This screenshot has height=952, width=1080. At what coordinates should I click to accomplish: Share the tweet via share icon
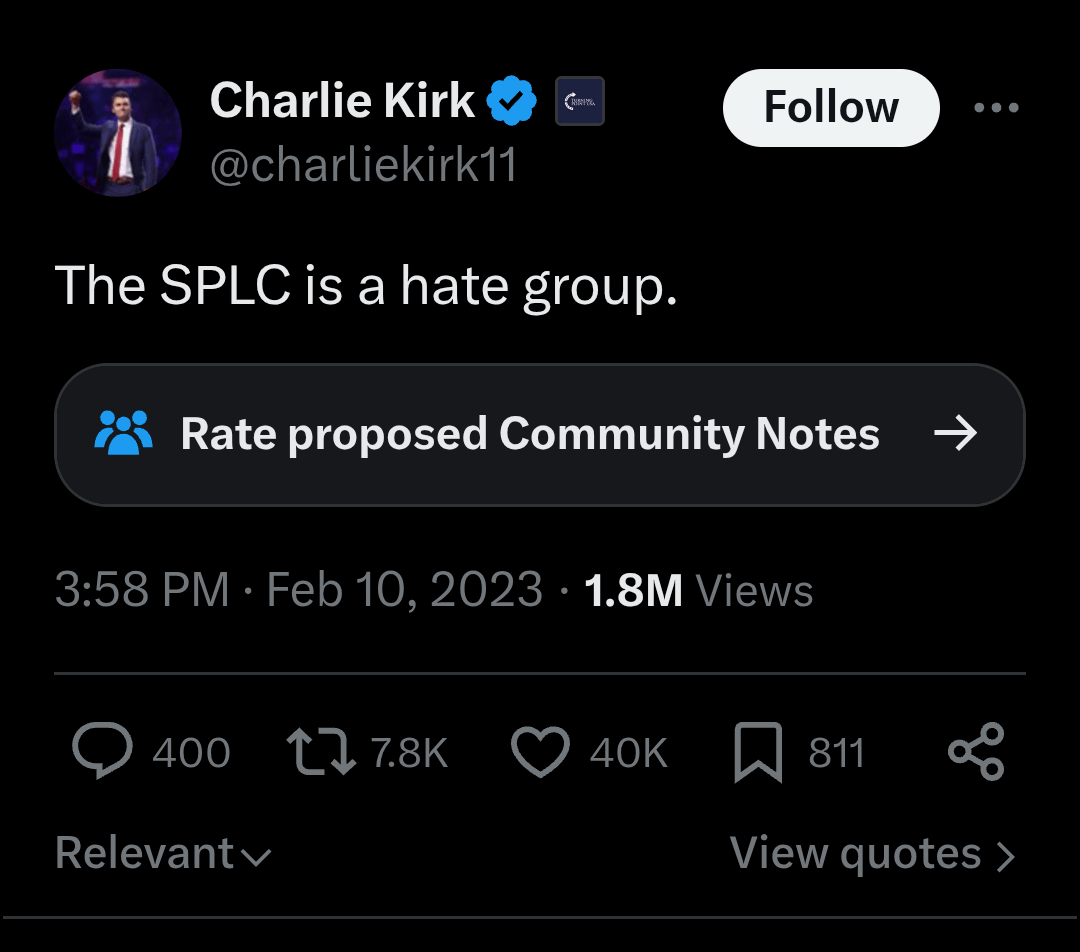click(975, 752)
